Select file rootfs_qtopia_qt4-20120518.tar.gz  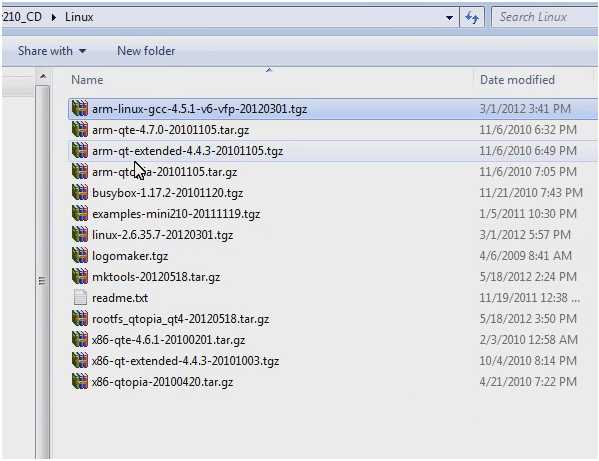180,319
